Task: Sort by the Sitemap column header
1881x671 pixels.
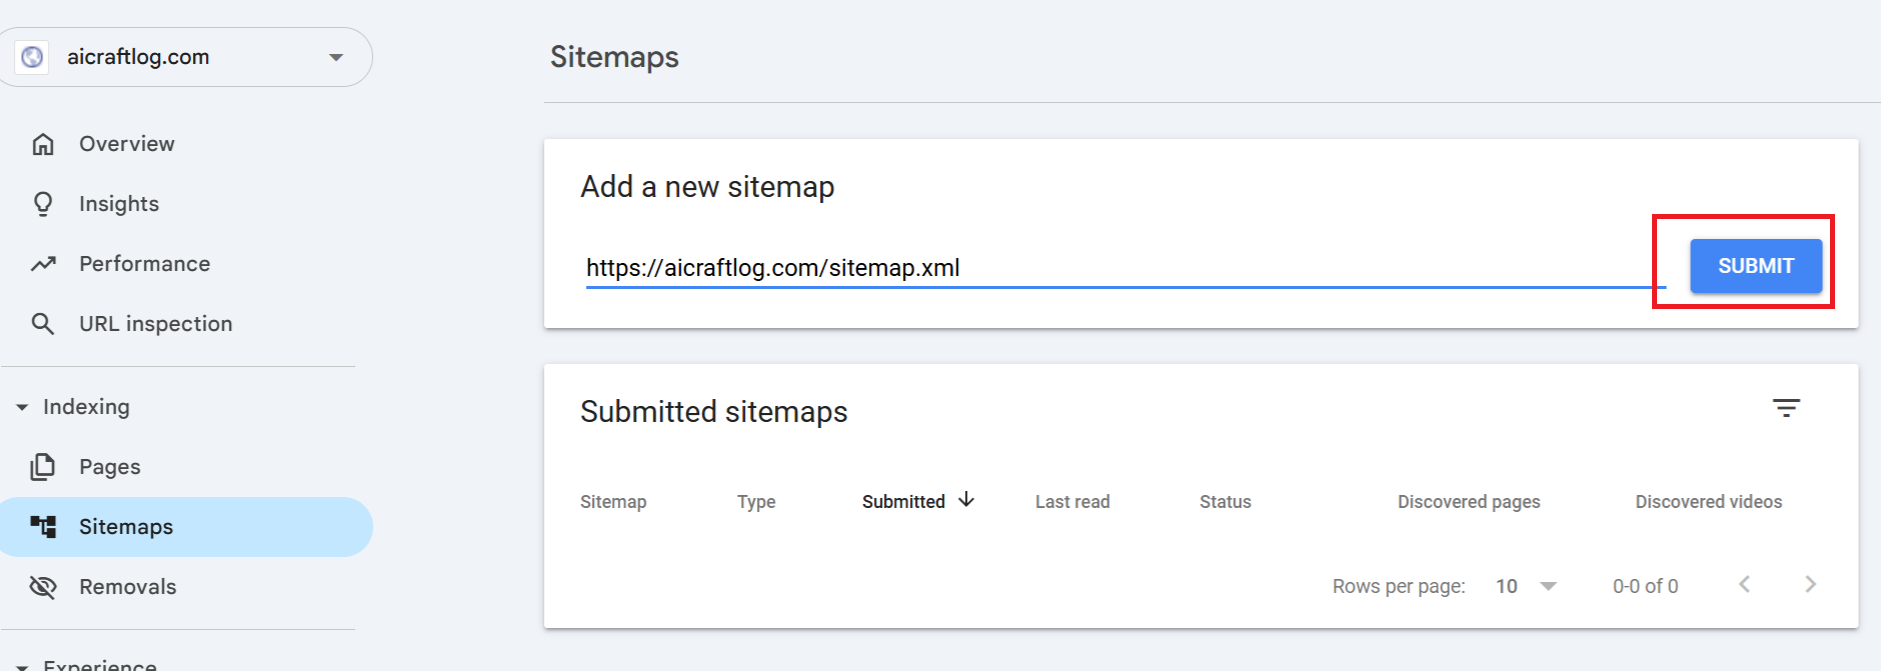Action: 613,502
